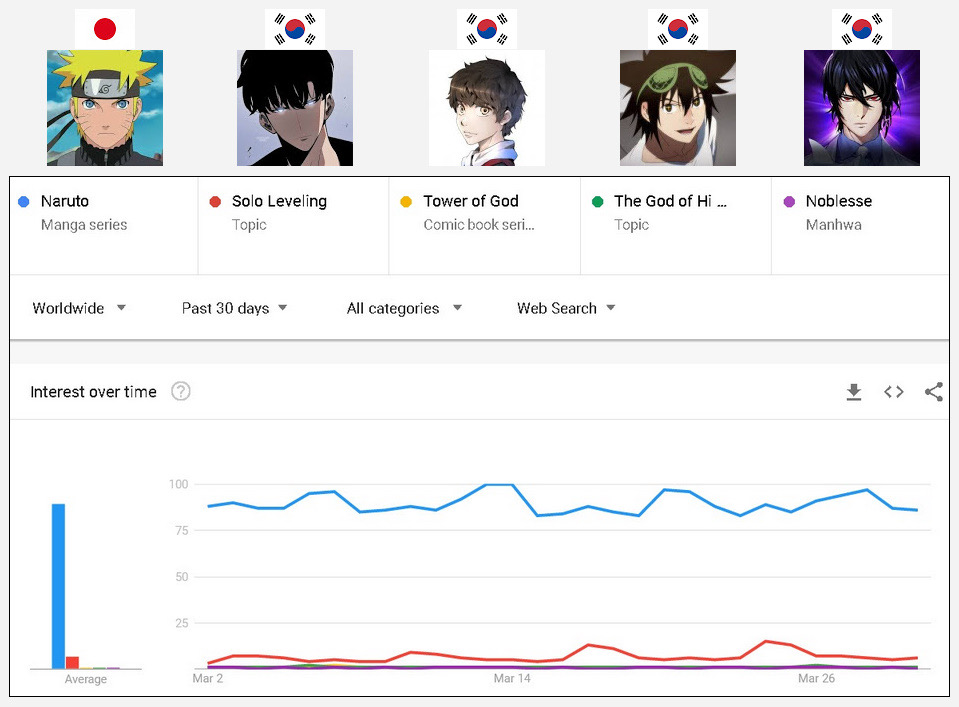This screenshot has width=959, height=707.
Task: Click the Japanese flag above Naruto
Action: 105,29
